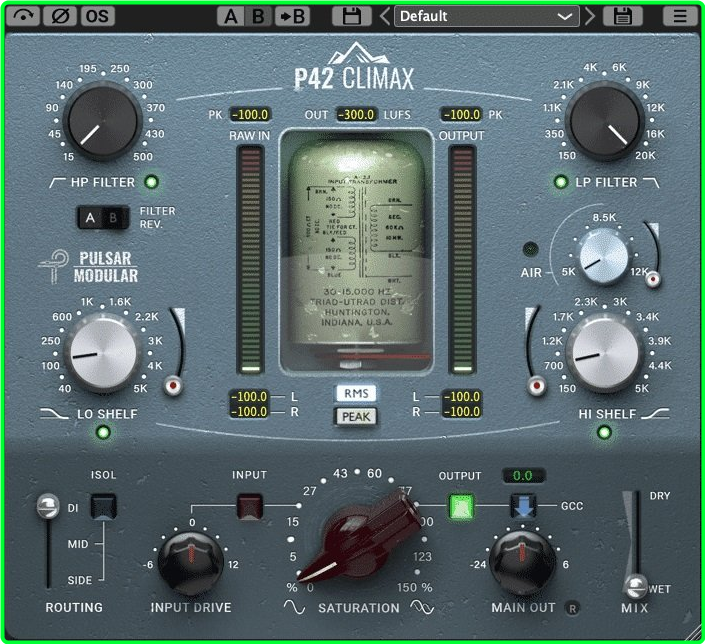Click the GCC blue down-arrow button
The image size is (705, 644).
pyautogui.click(x=523, y=506)
